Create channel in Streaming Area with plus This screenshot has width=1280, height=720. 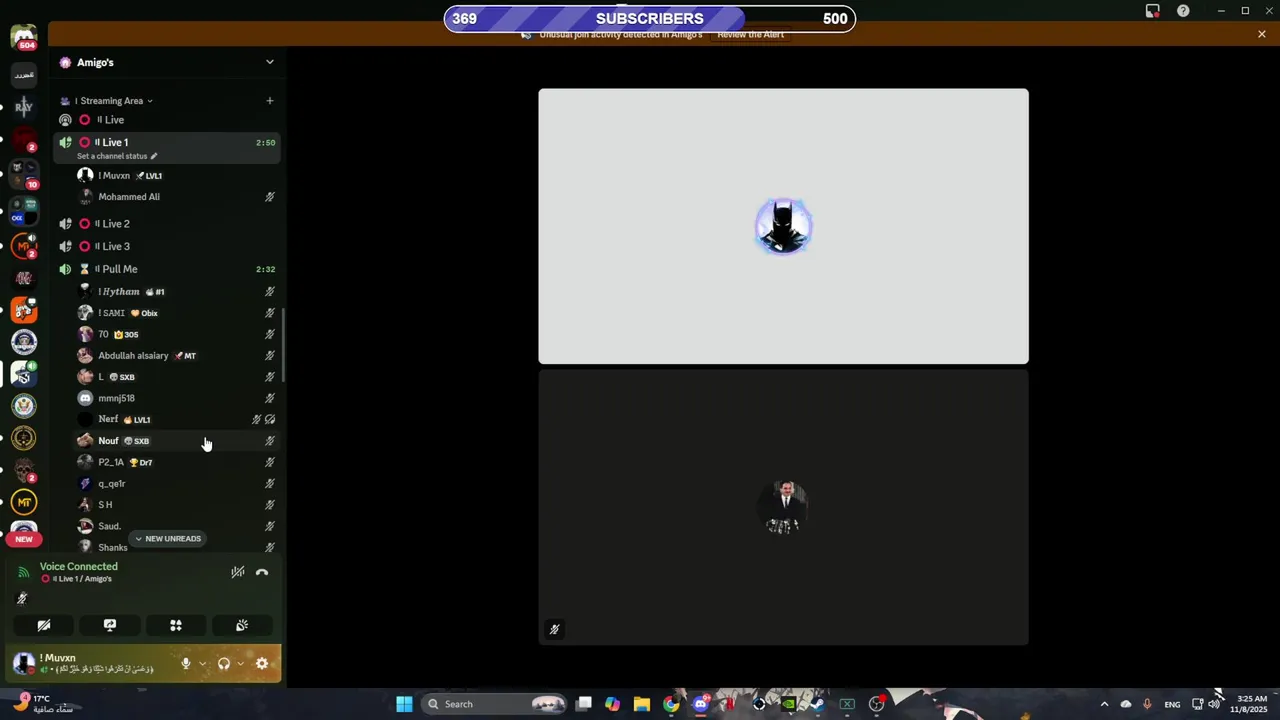click(269, 101)
